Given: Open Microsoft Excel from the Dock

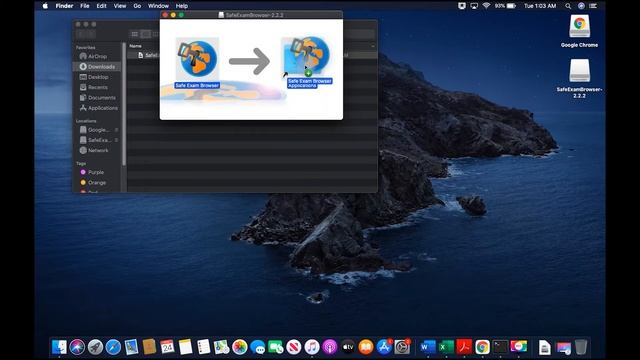Looking at the screenshot, I should coord(446,347).
